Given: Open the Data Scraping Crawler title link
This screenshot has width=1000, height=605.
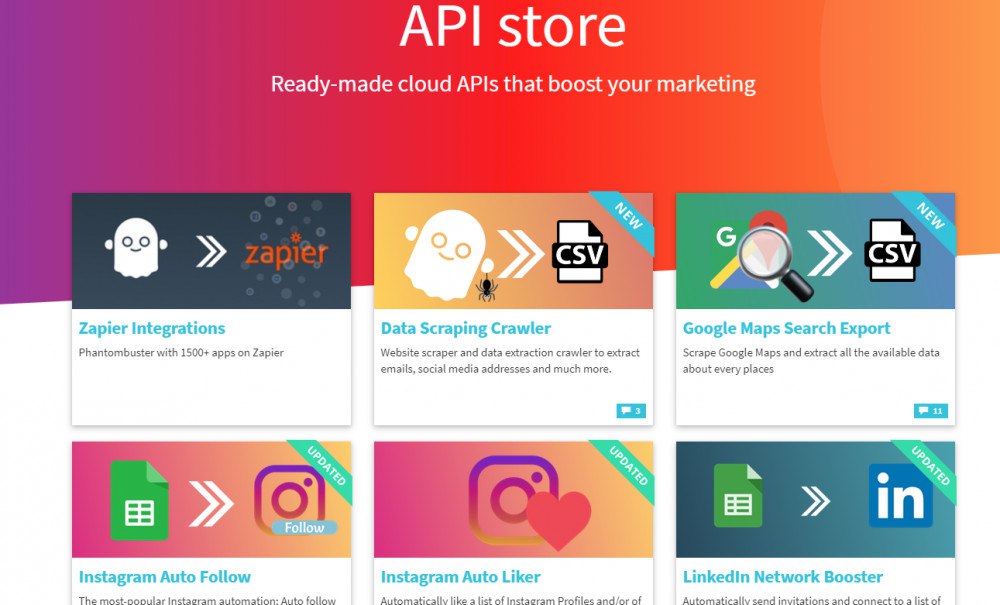Looking at the screenshot, I should [466, 328].
